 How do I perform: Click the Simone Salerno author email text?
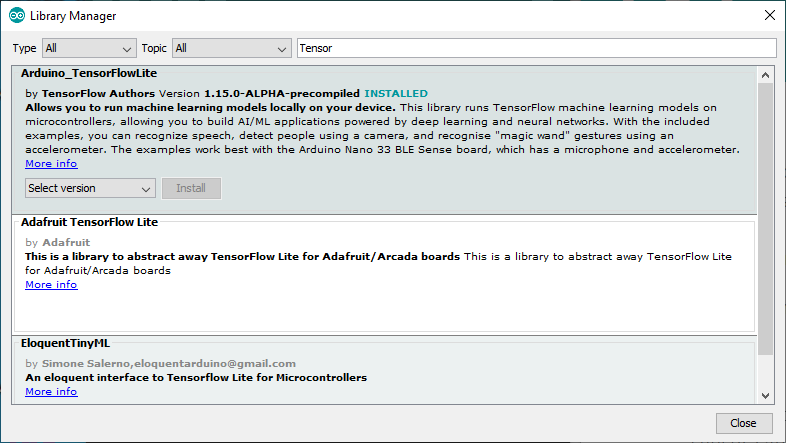[x=168, y=364]
